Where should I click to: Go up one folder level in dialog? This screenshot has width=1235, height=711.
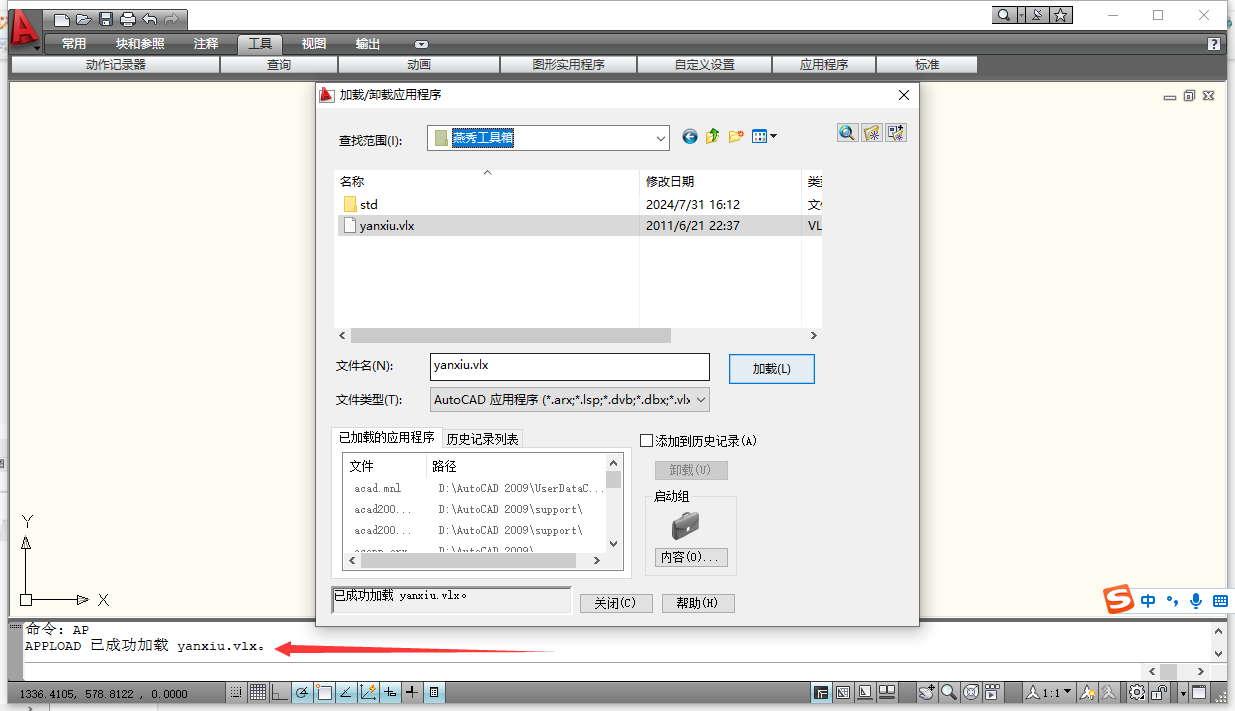coord(712,137)
